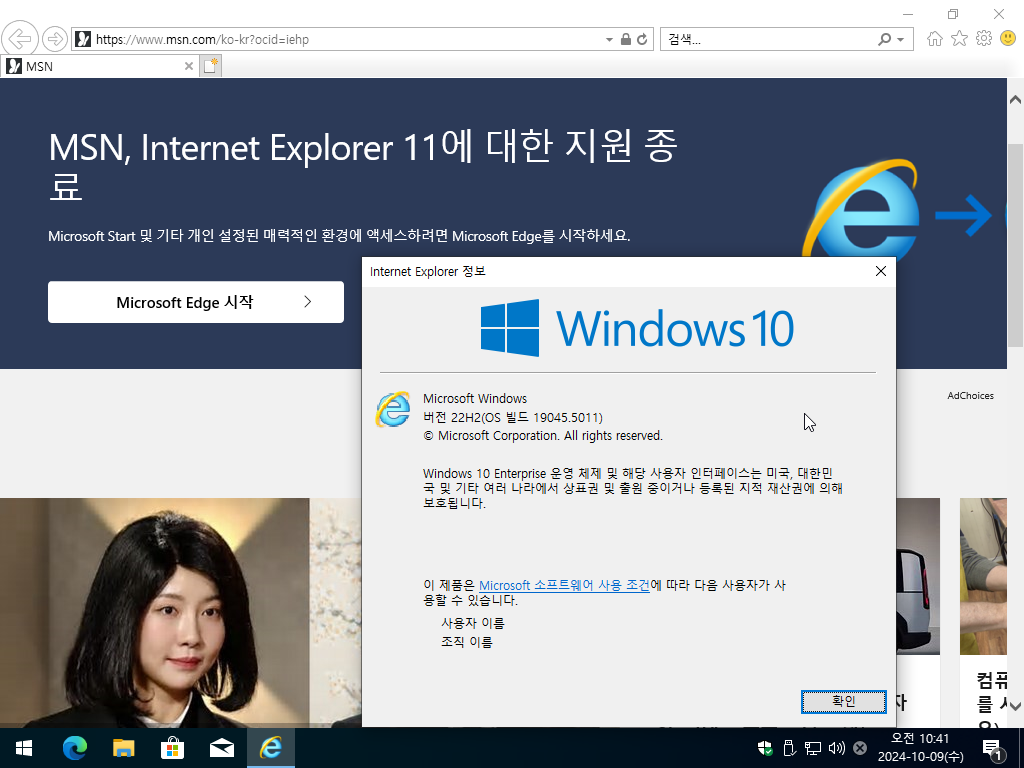Restore down the Internet Explorer window
The width and height of the screenshot is (1024, 768).
pyautogui.click(x=953, y=14)
